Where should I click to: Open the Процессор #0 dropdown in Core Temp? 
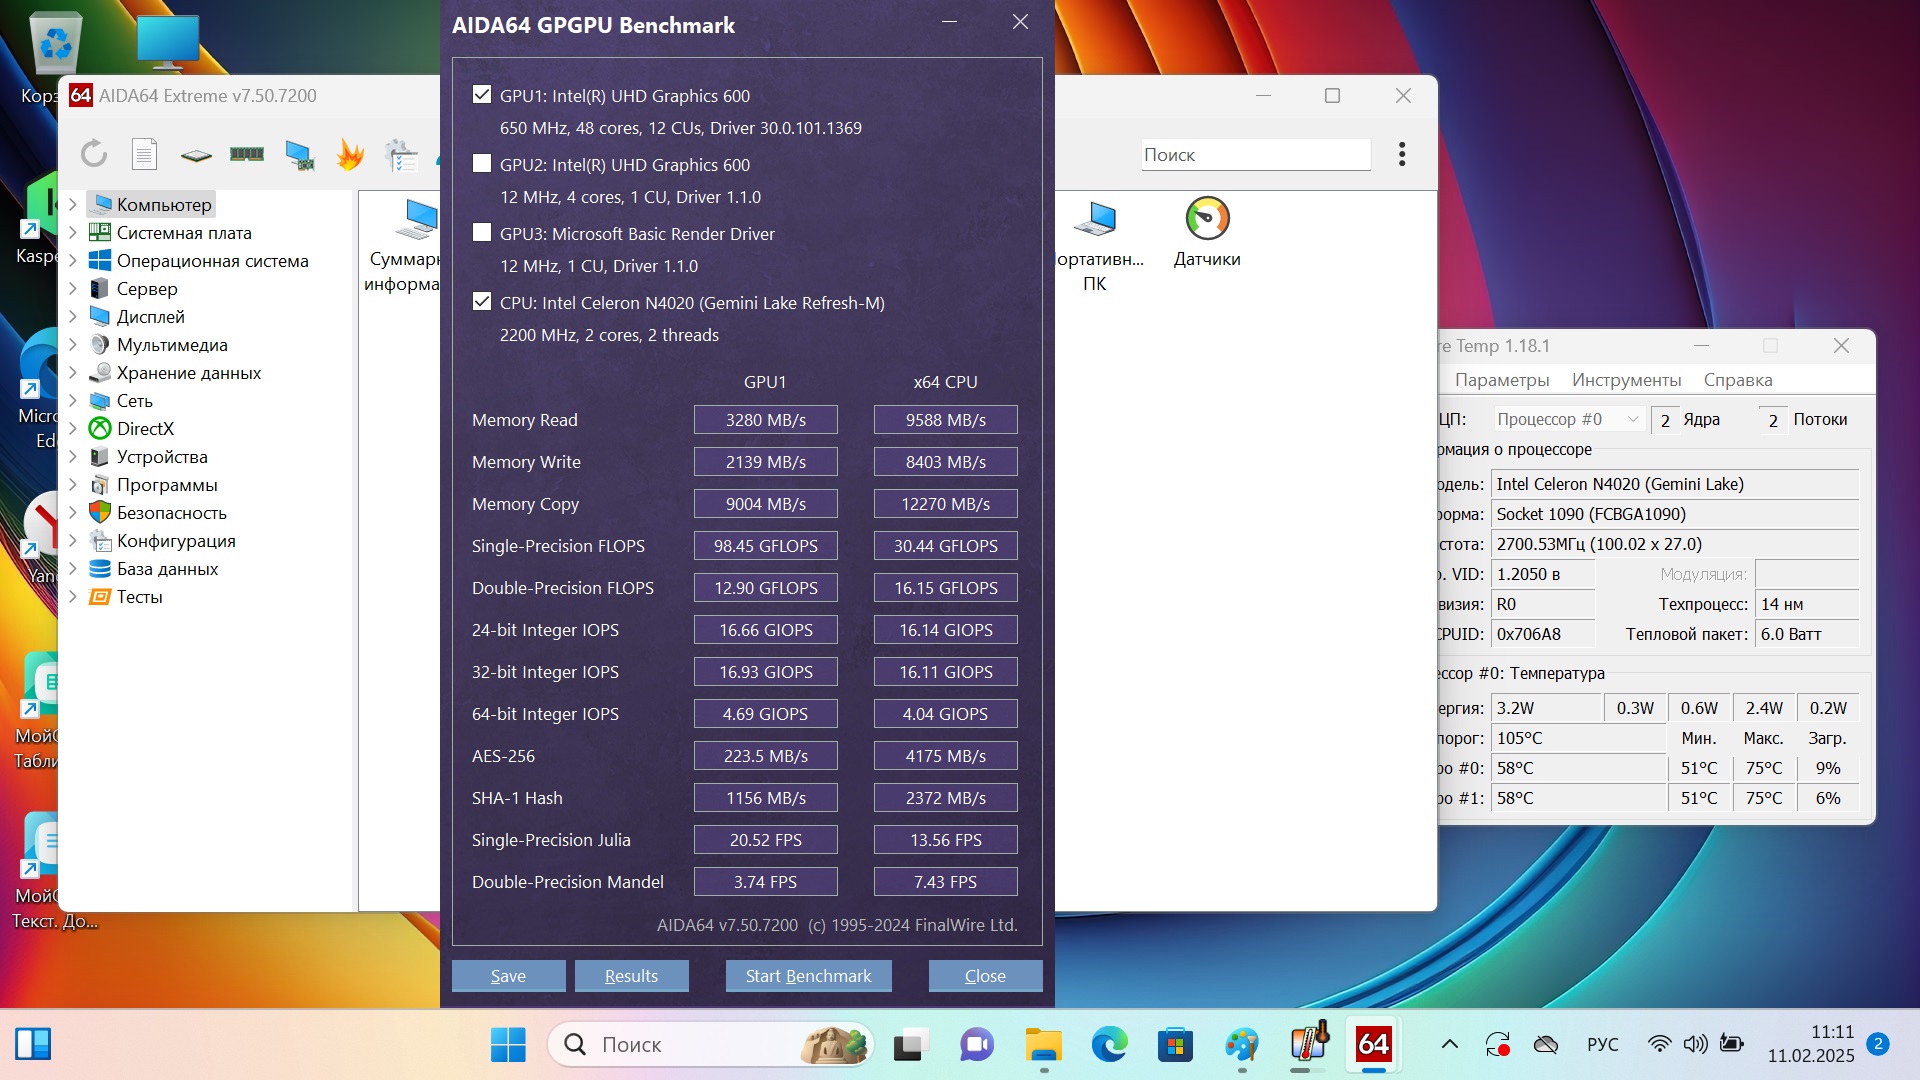[1568, 419]
